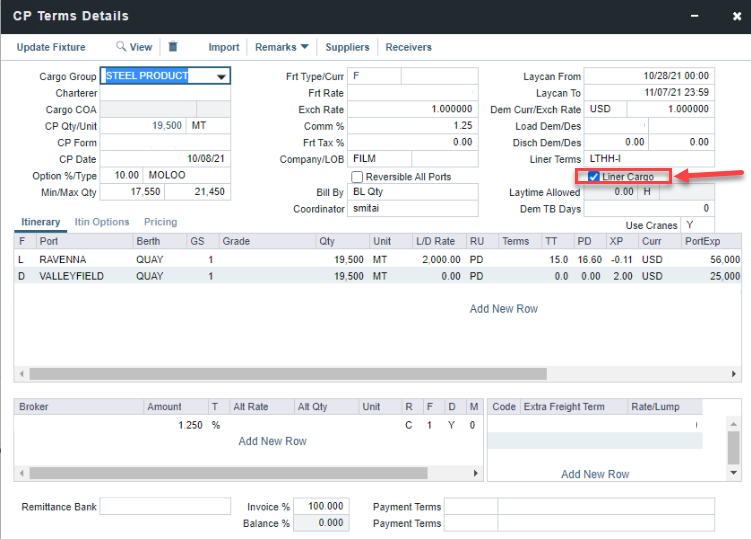Add New Row in the itinerary grid
751x539 pixels.
503,309
